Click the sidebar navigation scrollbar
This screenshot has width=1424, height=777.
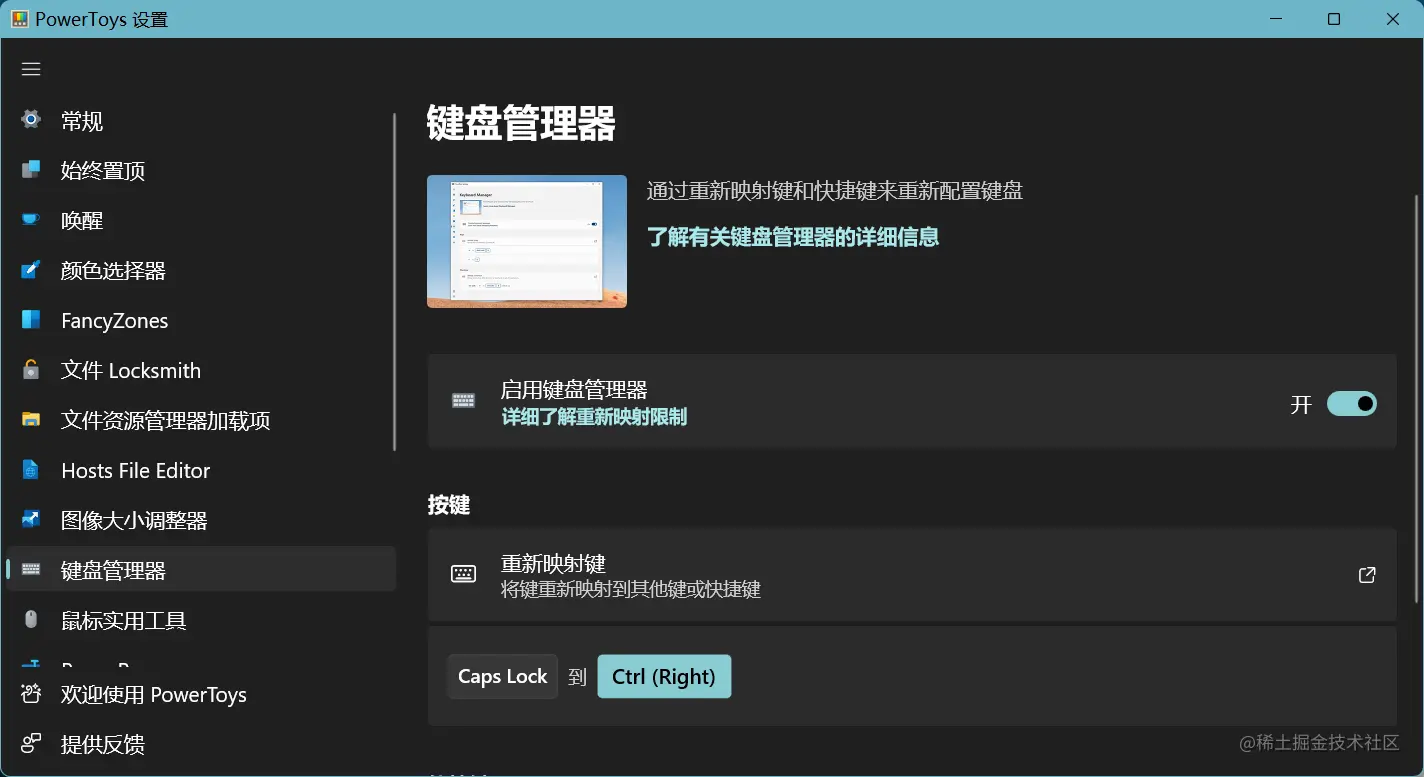click(x=395, y=282)
